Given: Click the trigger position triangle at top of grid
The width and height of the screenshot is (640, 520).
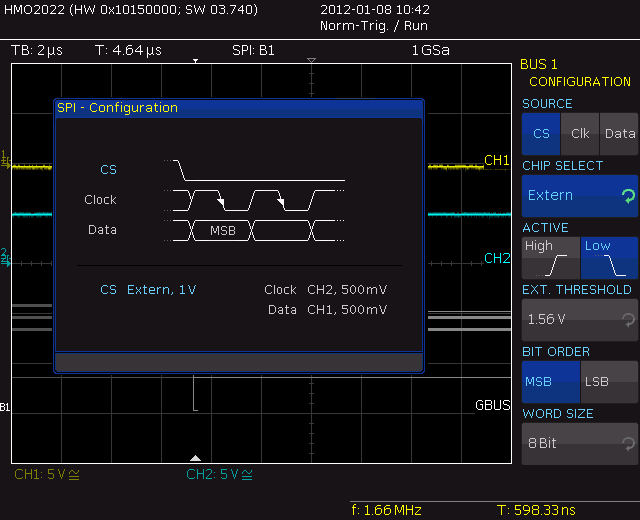Looking at the screenshot, I should [x=311, y=62].
